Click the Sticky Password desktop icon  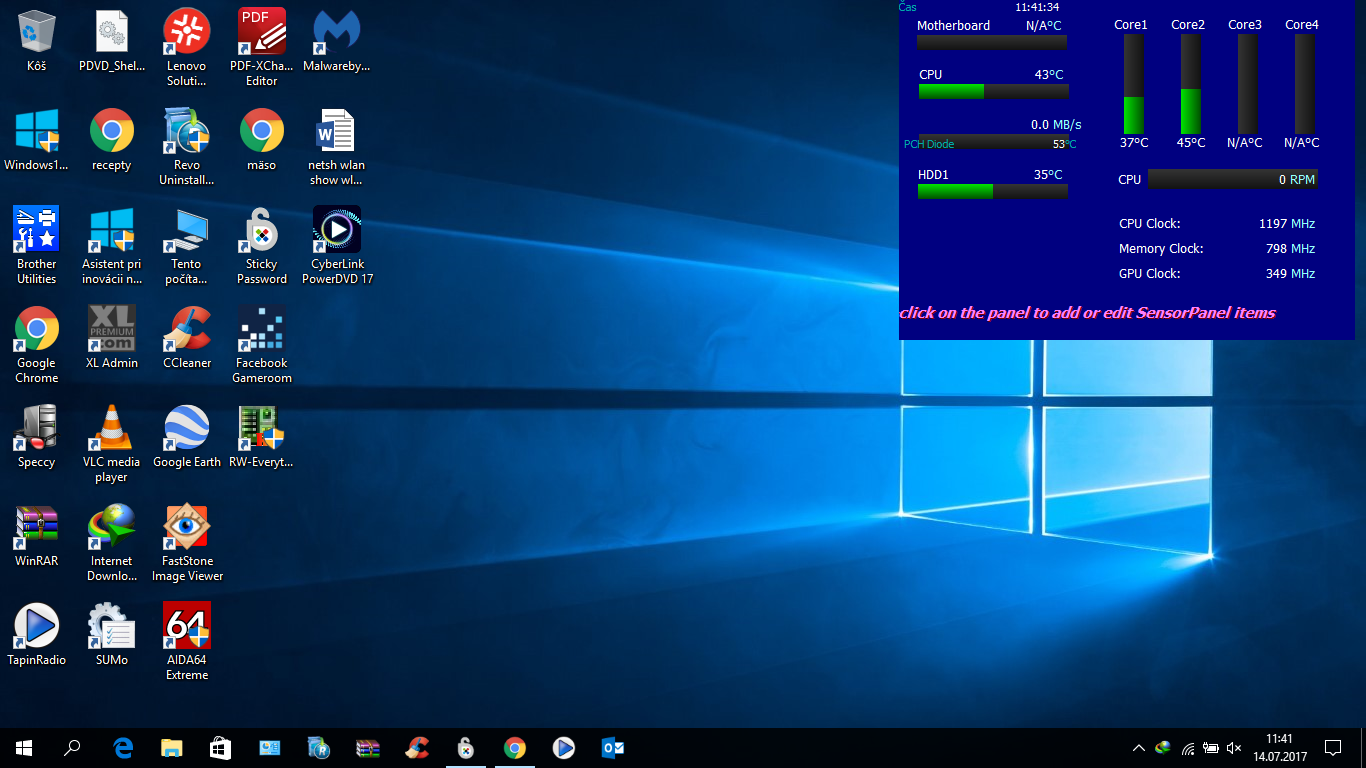click(x=261, y=231)
